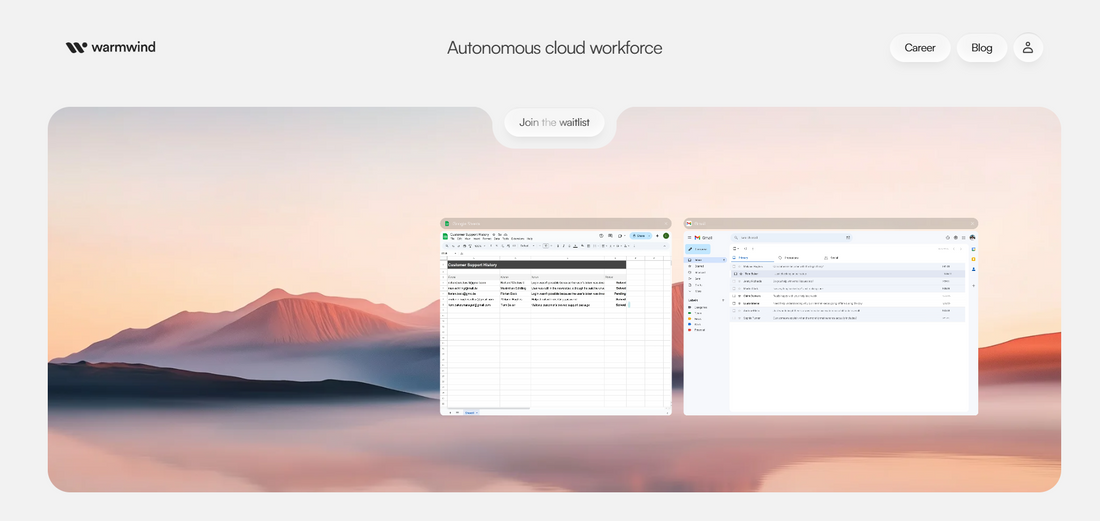
Task: Switch to the Social tab in Gmail
Action: coord(833,258)
